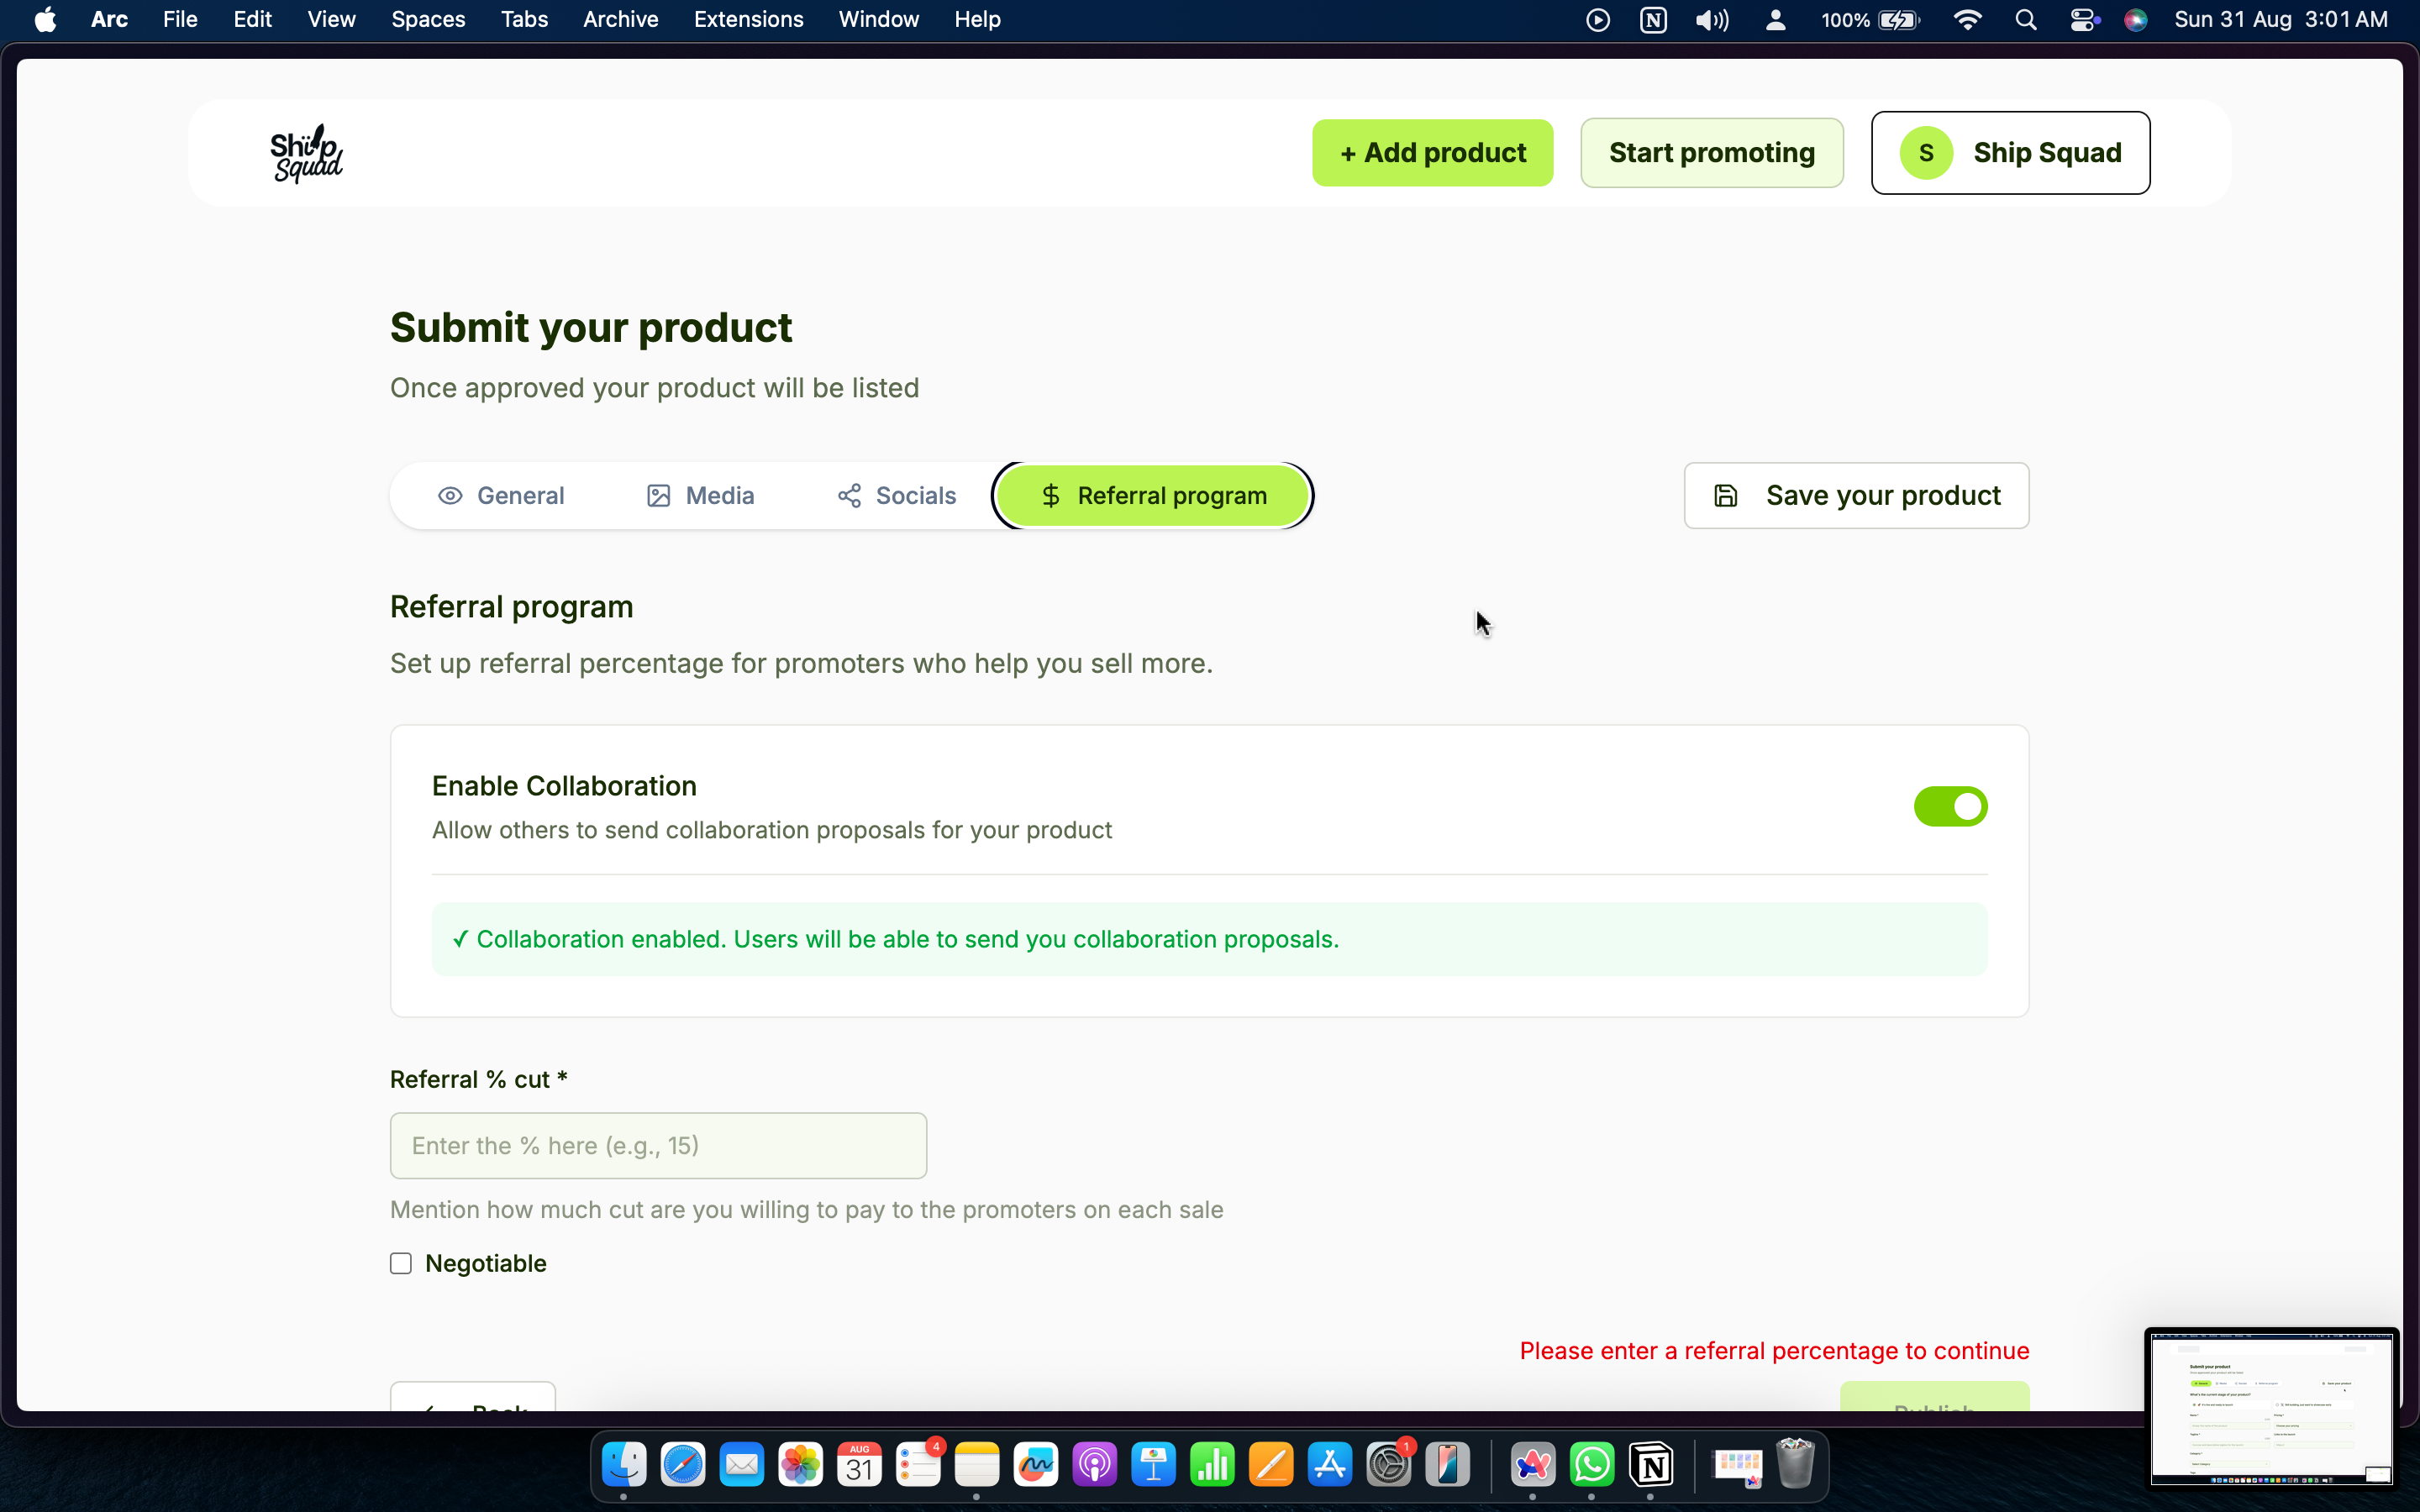This screenshot has width=2420, height=1512.
Task: Open the Ship Squad account menu
Action: pos(2010,153)
